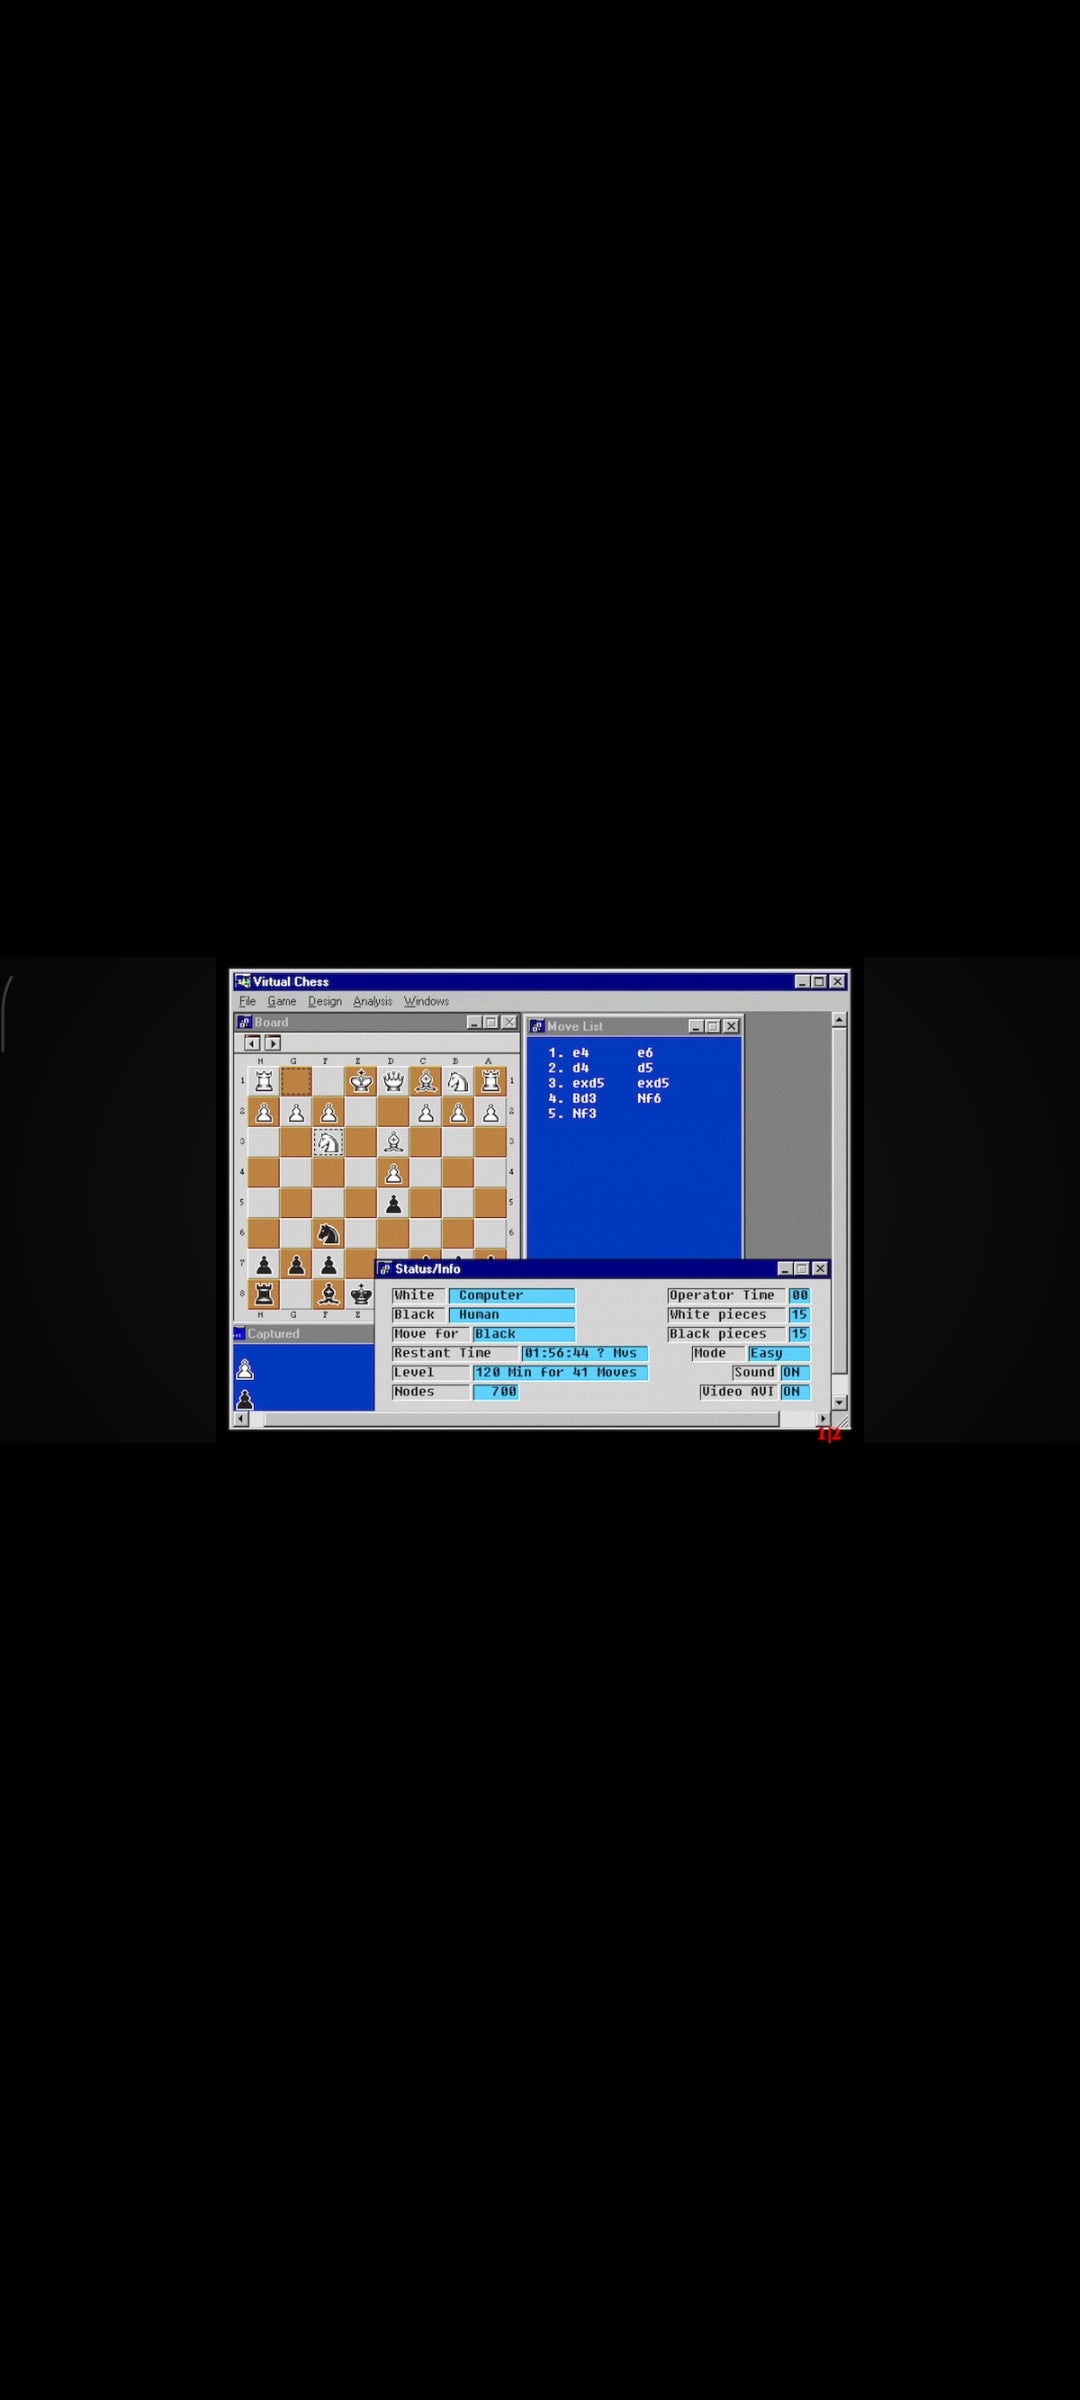Toggle the Sound ON field
This screenshot has height=2400, width=1080.
tap(795, 1372)
